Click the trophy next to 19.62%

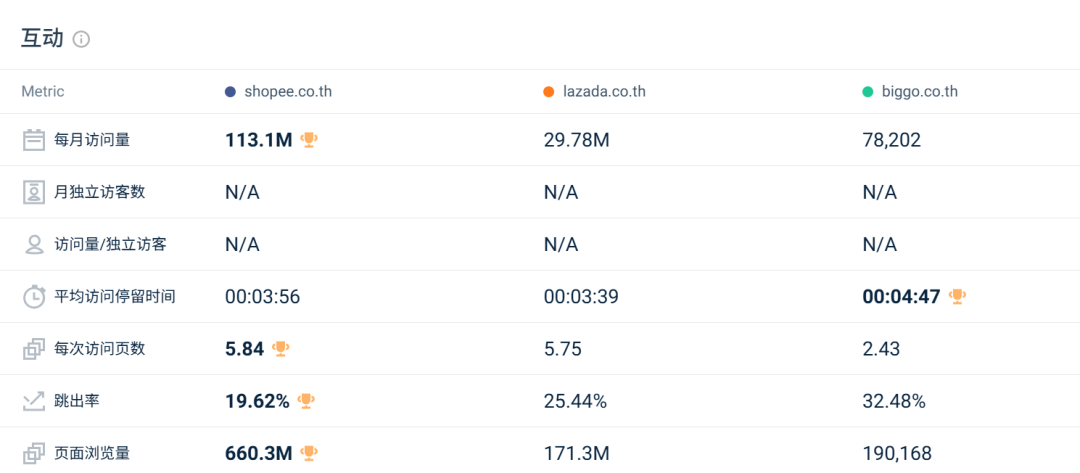(x=307, y=401)
